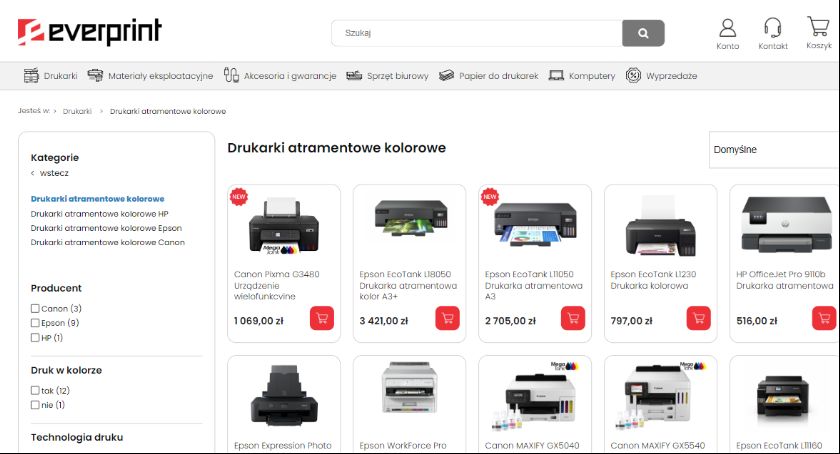Click the 516,00 zł price
This screenshot has width=840, height=454.
click(756, 321)
